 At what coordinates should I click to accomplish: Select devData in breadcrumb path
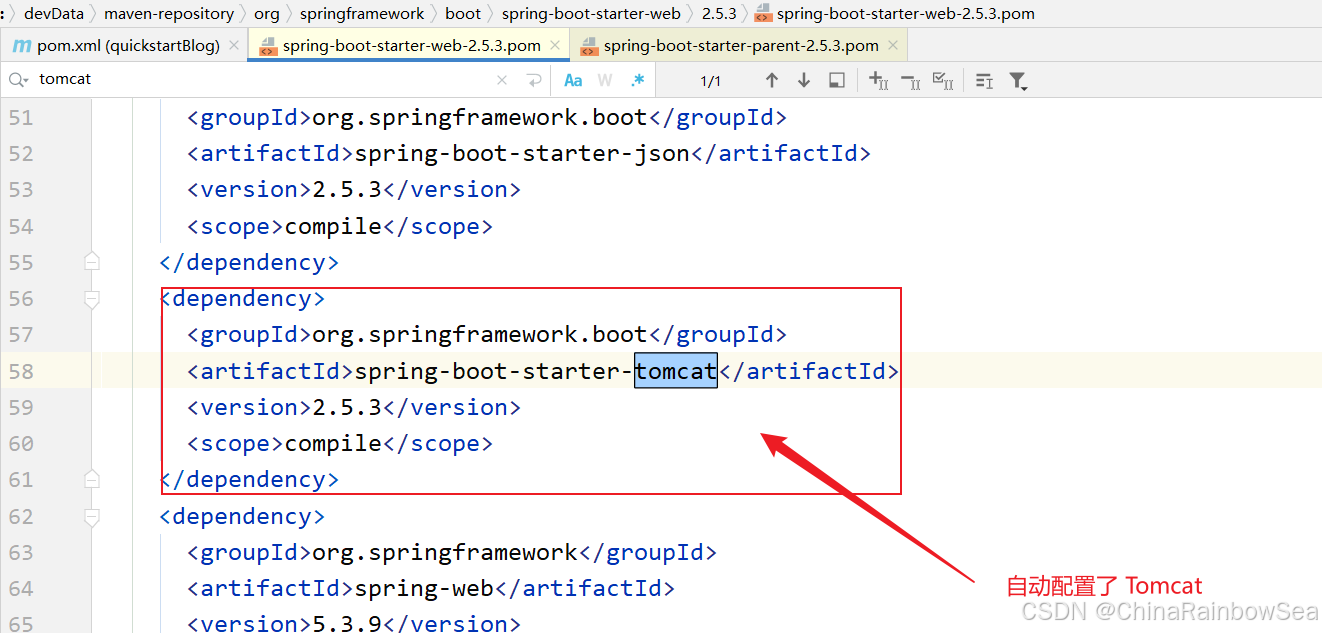(54, 14)
